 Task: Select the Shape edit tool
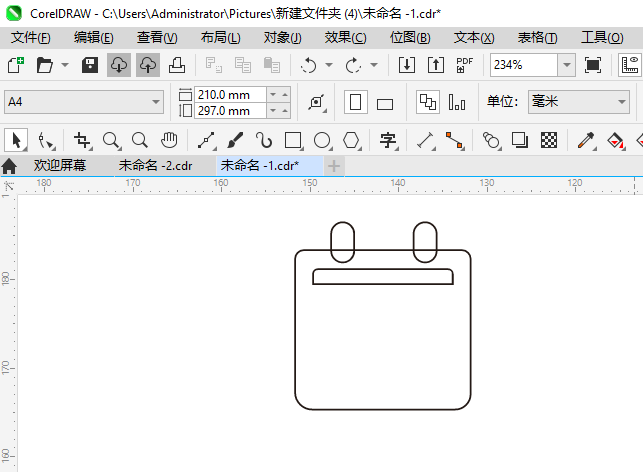coord(45,140)
